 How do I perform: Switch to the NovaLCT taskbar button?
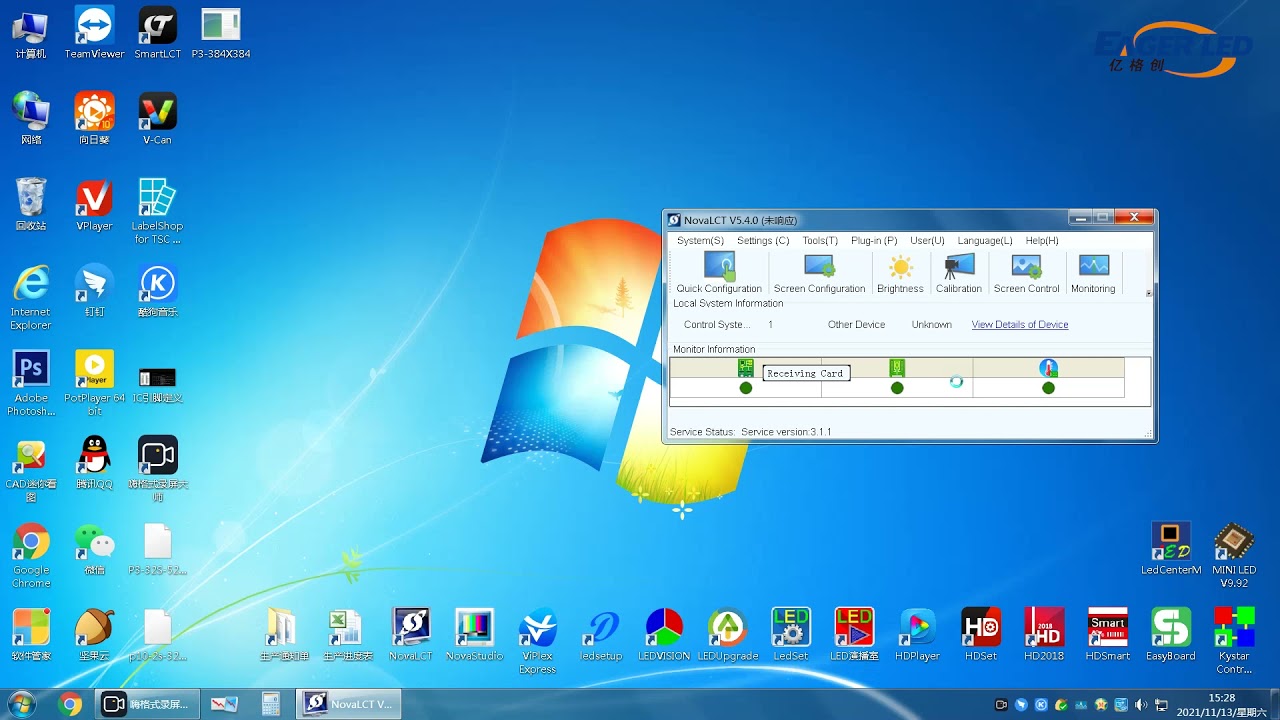pos(350,704)
